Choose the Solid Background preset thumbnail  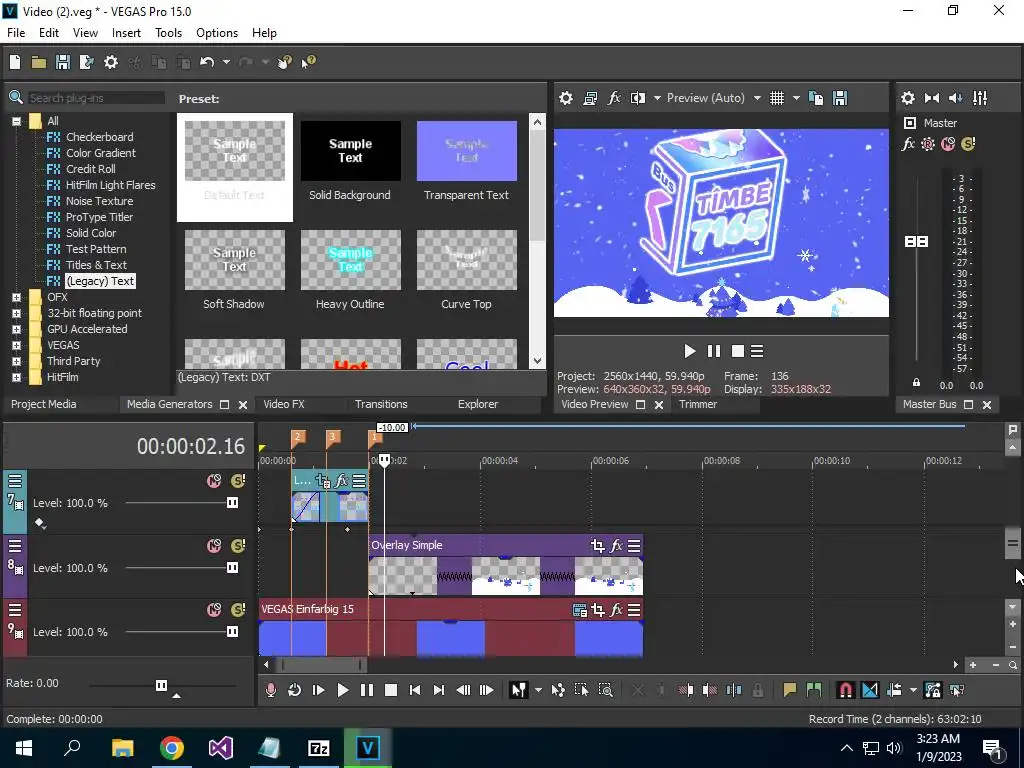point(350,151)
